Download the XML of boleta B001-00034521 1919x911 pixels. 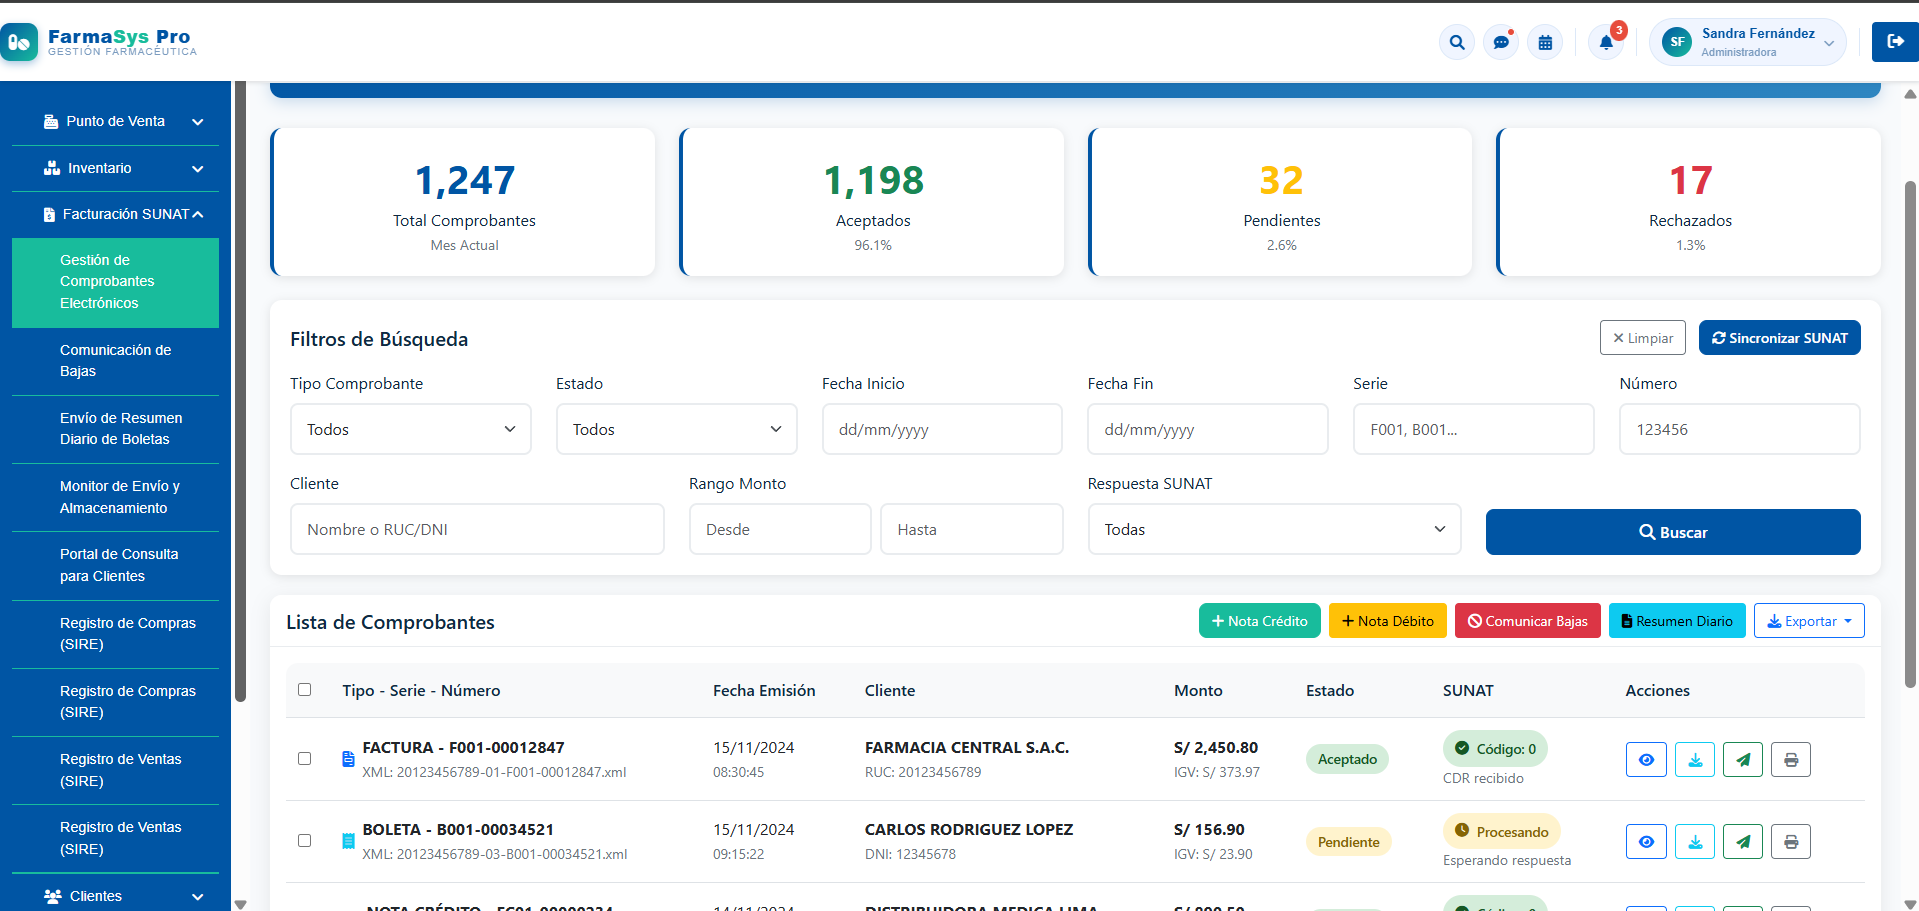[x=1694, y=841]
